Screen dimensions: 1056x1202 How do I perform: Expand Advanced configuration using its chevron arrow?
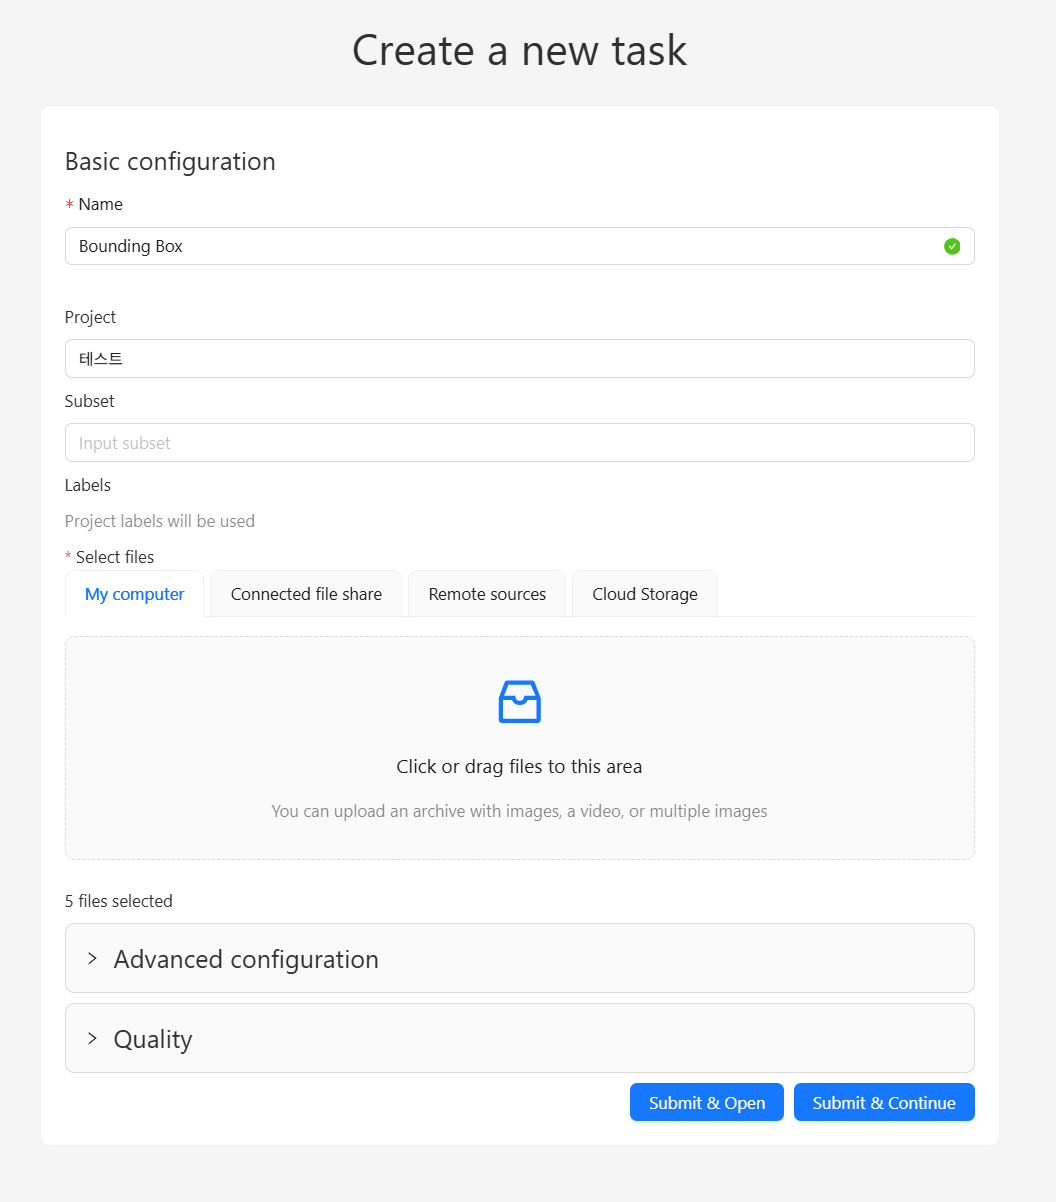tap(92, 959)
